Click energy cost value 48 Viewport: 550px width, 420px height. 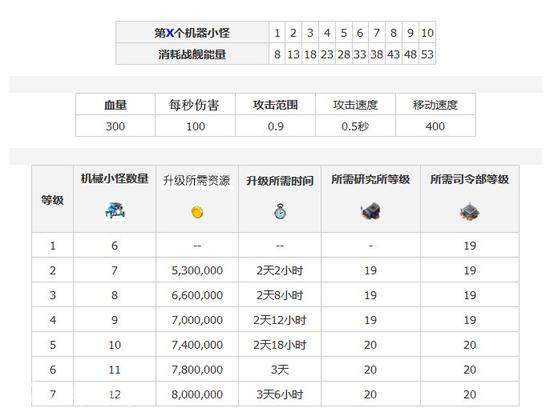click(x=410, y=54)
